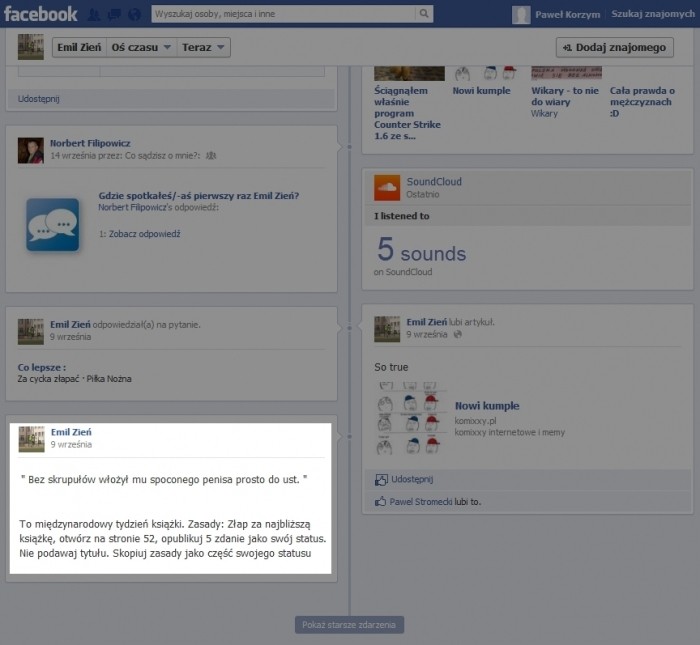Click the 'Emil Zień' timeline header button
This screenshot has height=645, width=700.
pyautogui.click(x=78, y=47)
